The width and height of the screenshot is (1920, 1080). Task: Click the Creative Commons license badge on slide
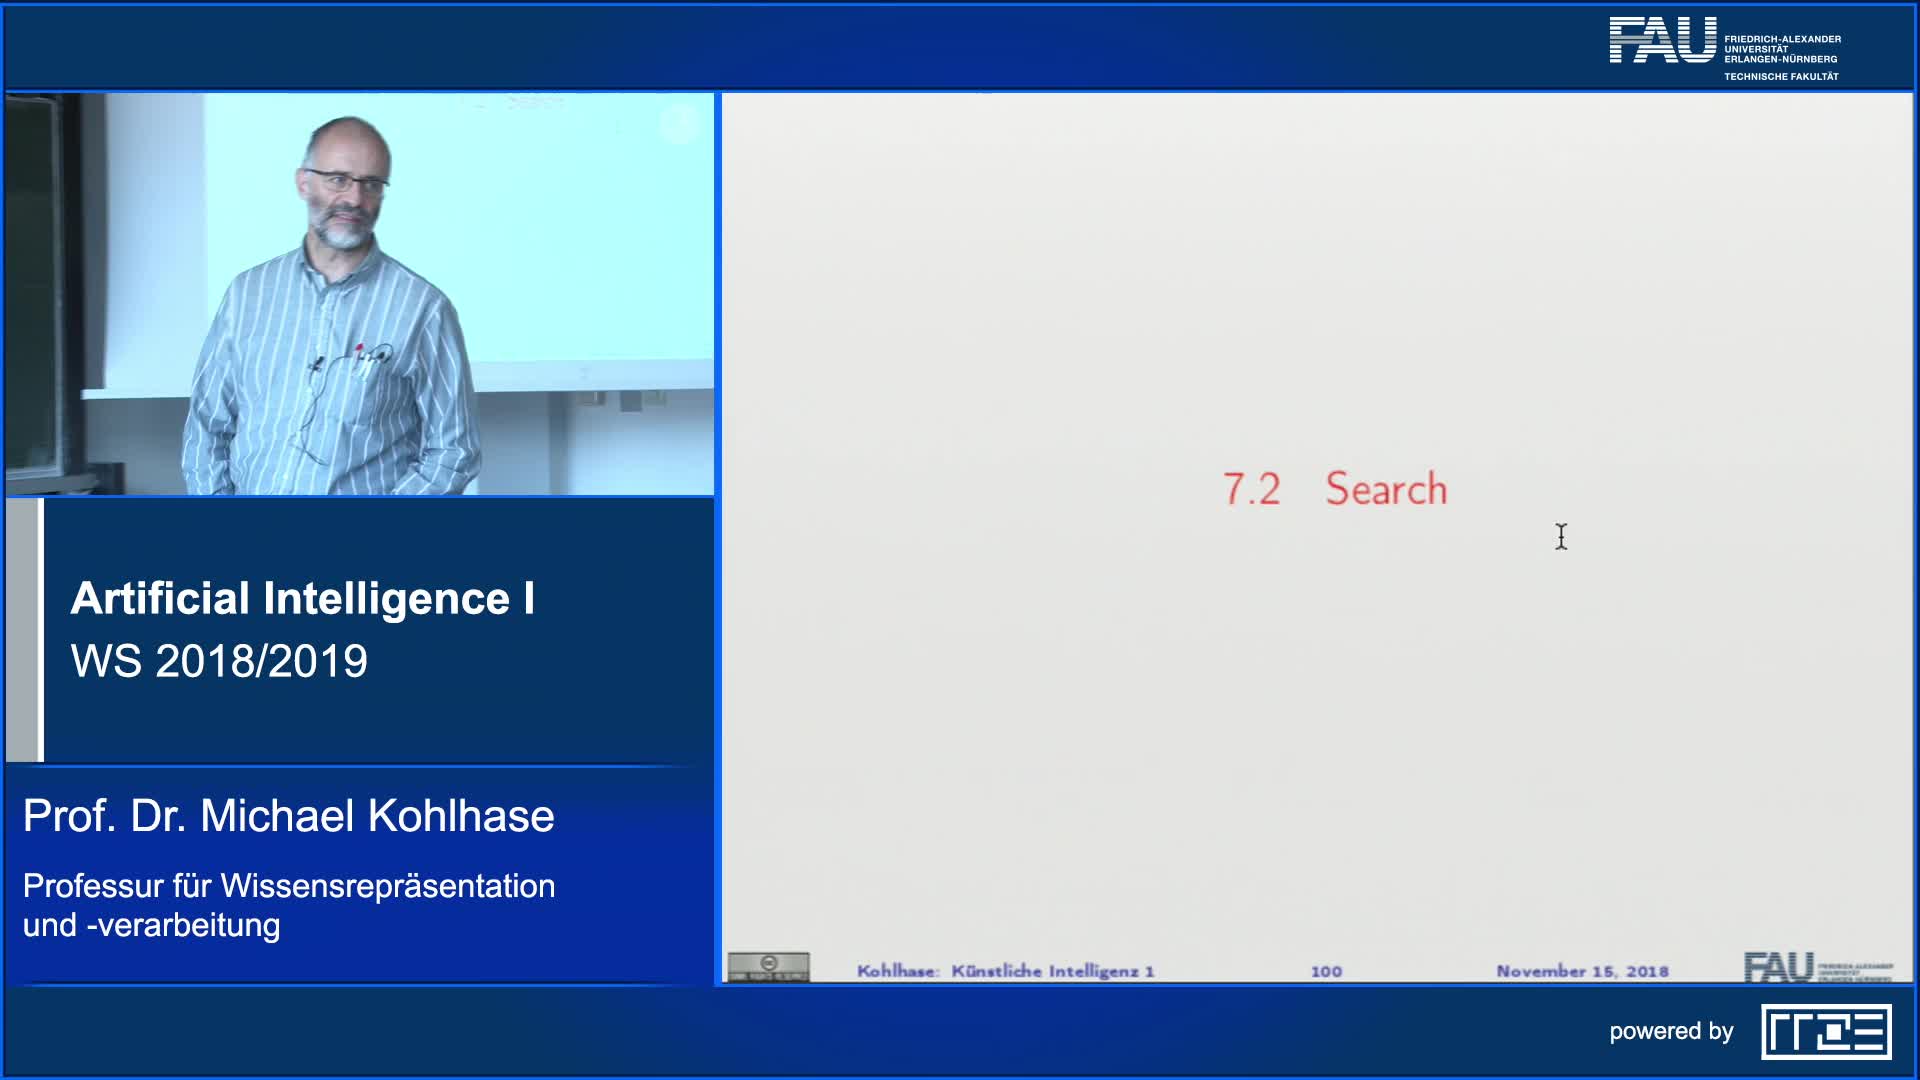click(x=768, y=967)
